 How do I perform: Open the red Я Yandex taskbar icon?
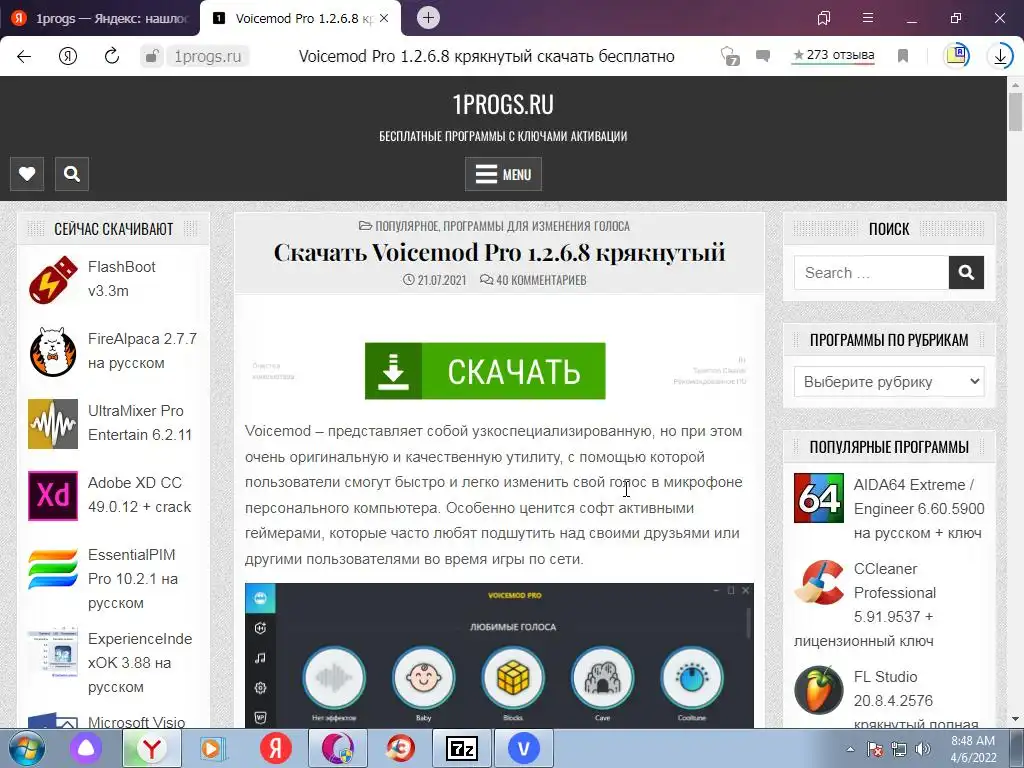(x=276, y=748)
